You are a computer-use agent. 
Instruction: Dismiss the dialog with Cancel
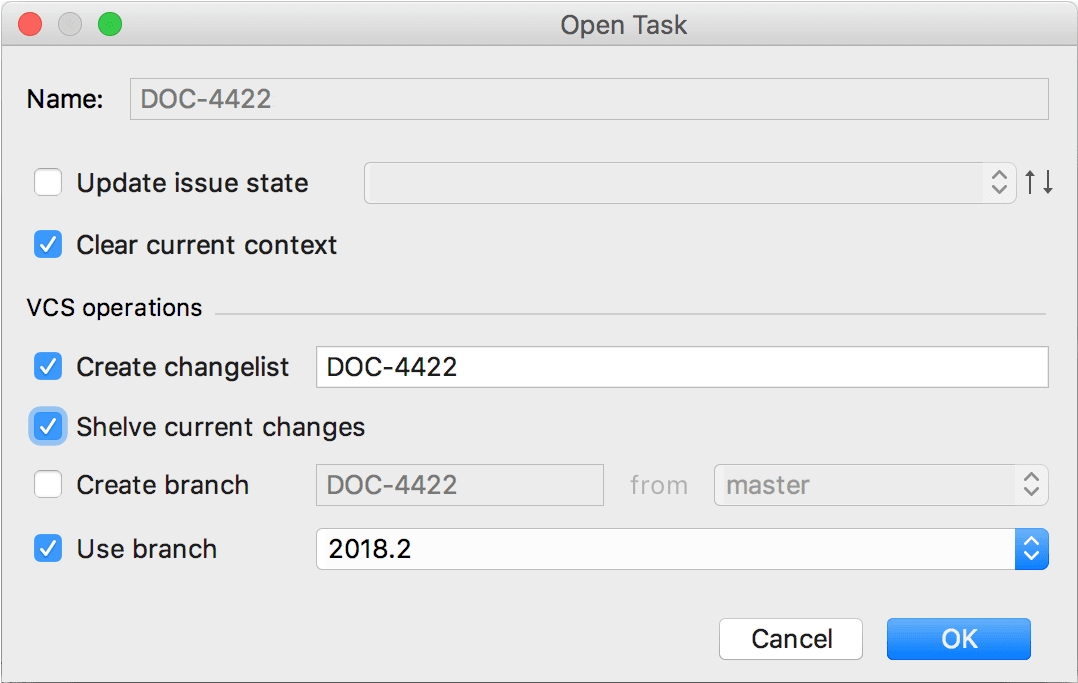[x=790, y=639]
